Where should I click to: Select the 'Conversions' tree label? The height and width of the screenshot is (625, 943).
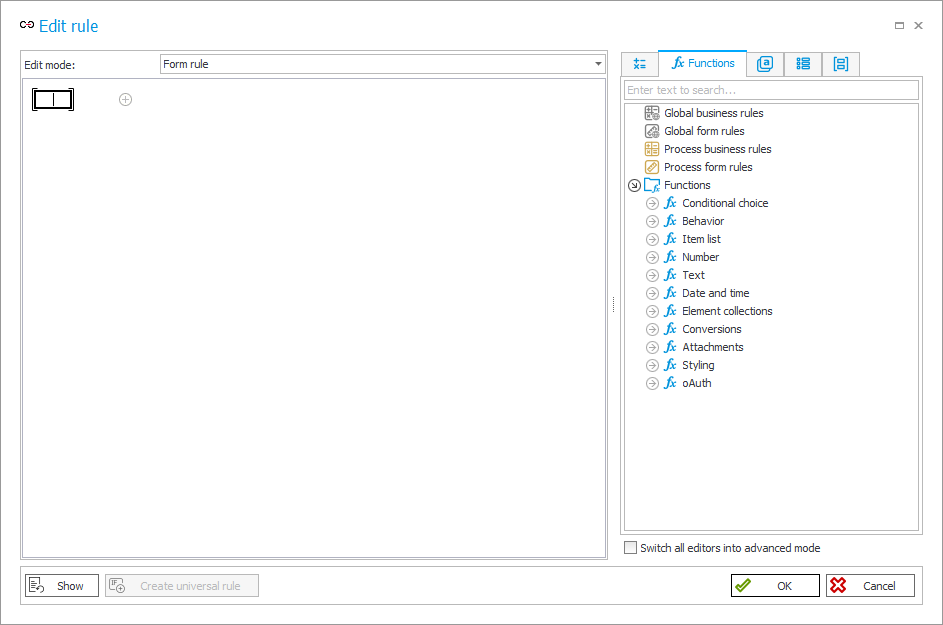tap(711, 330)
